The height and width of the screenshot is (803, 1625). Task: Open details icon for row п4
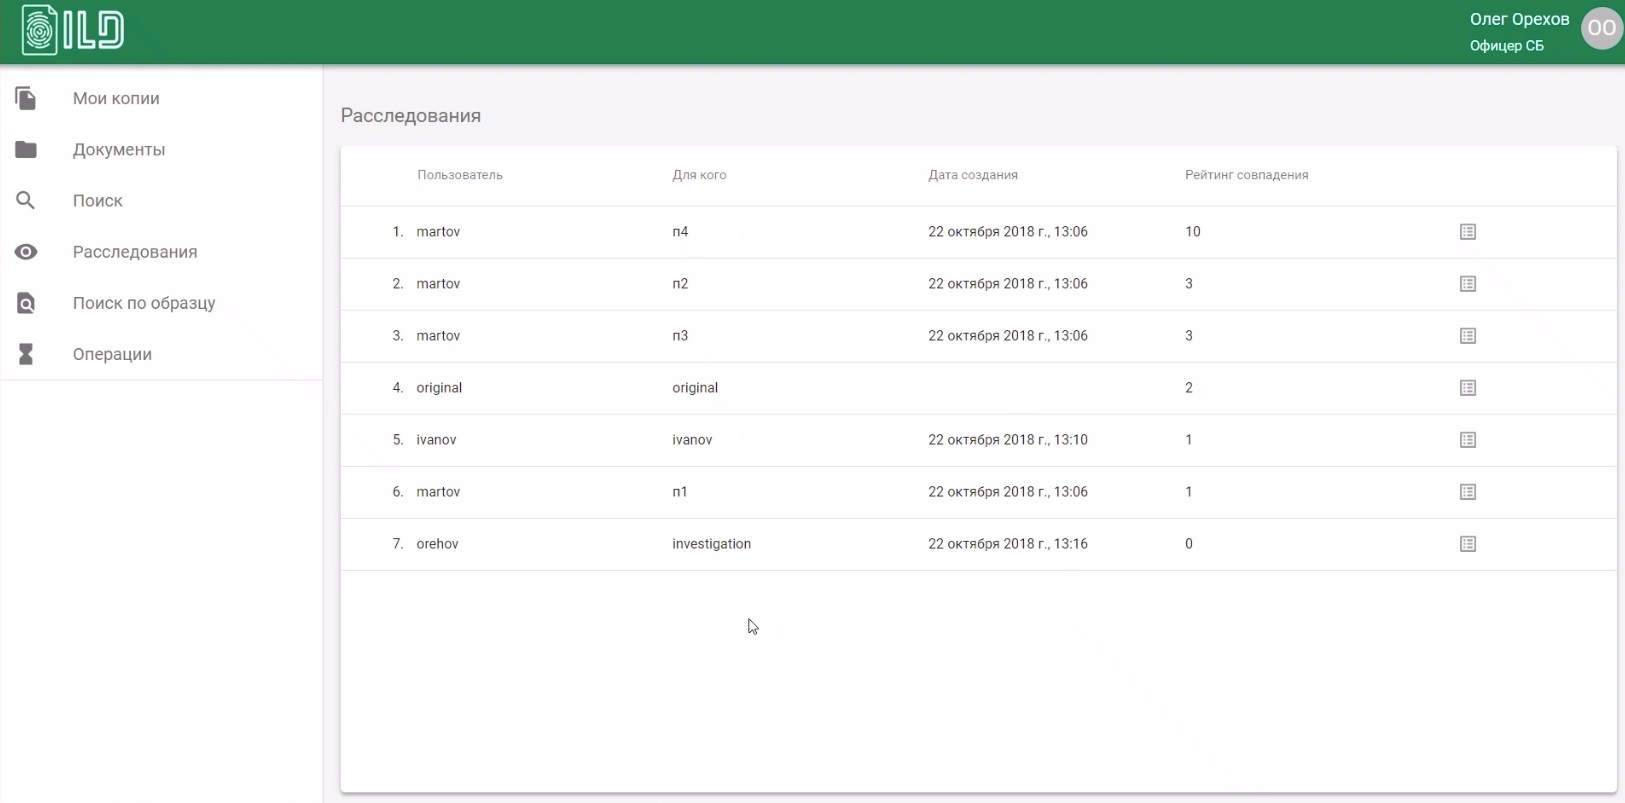1468,232
